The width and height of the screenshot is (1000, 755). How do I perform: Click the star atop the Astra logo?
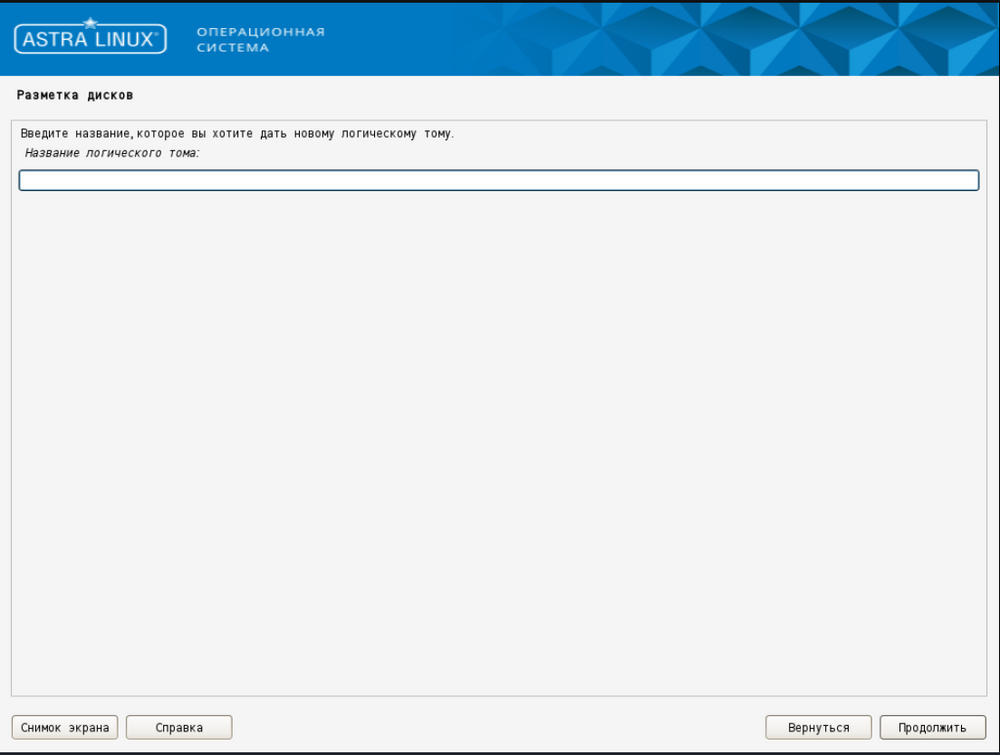click(x=90, y=22)
